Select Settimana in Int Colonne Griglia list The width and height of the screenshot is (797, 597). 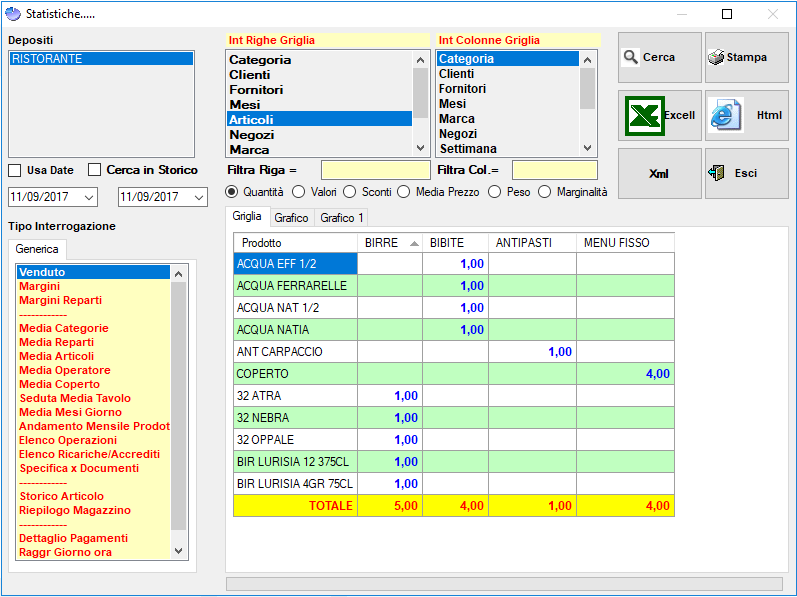pos(507,149)
